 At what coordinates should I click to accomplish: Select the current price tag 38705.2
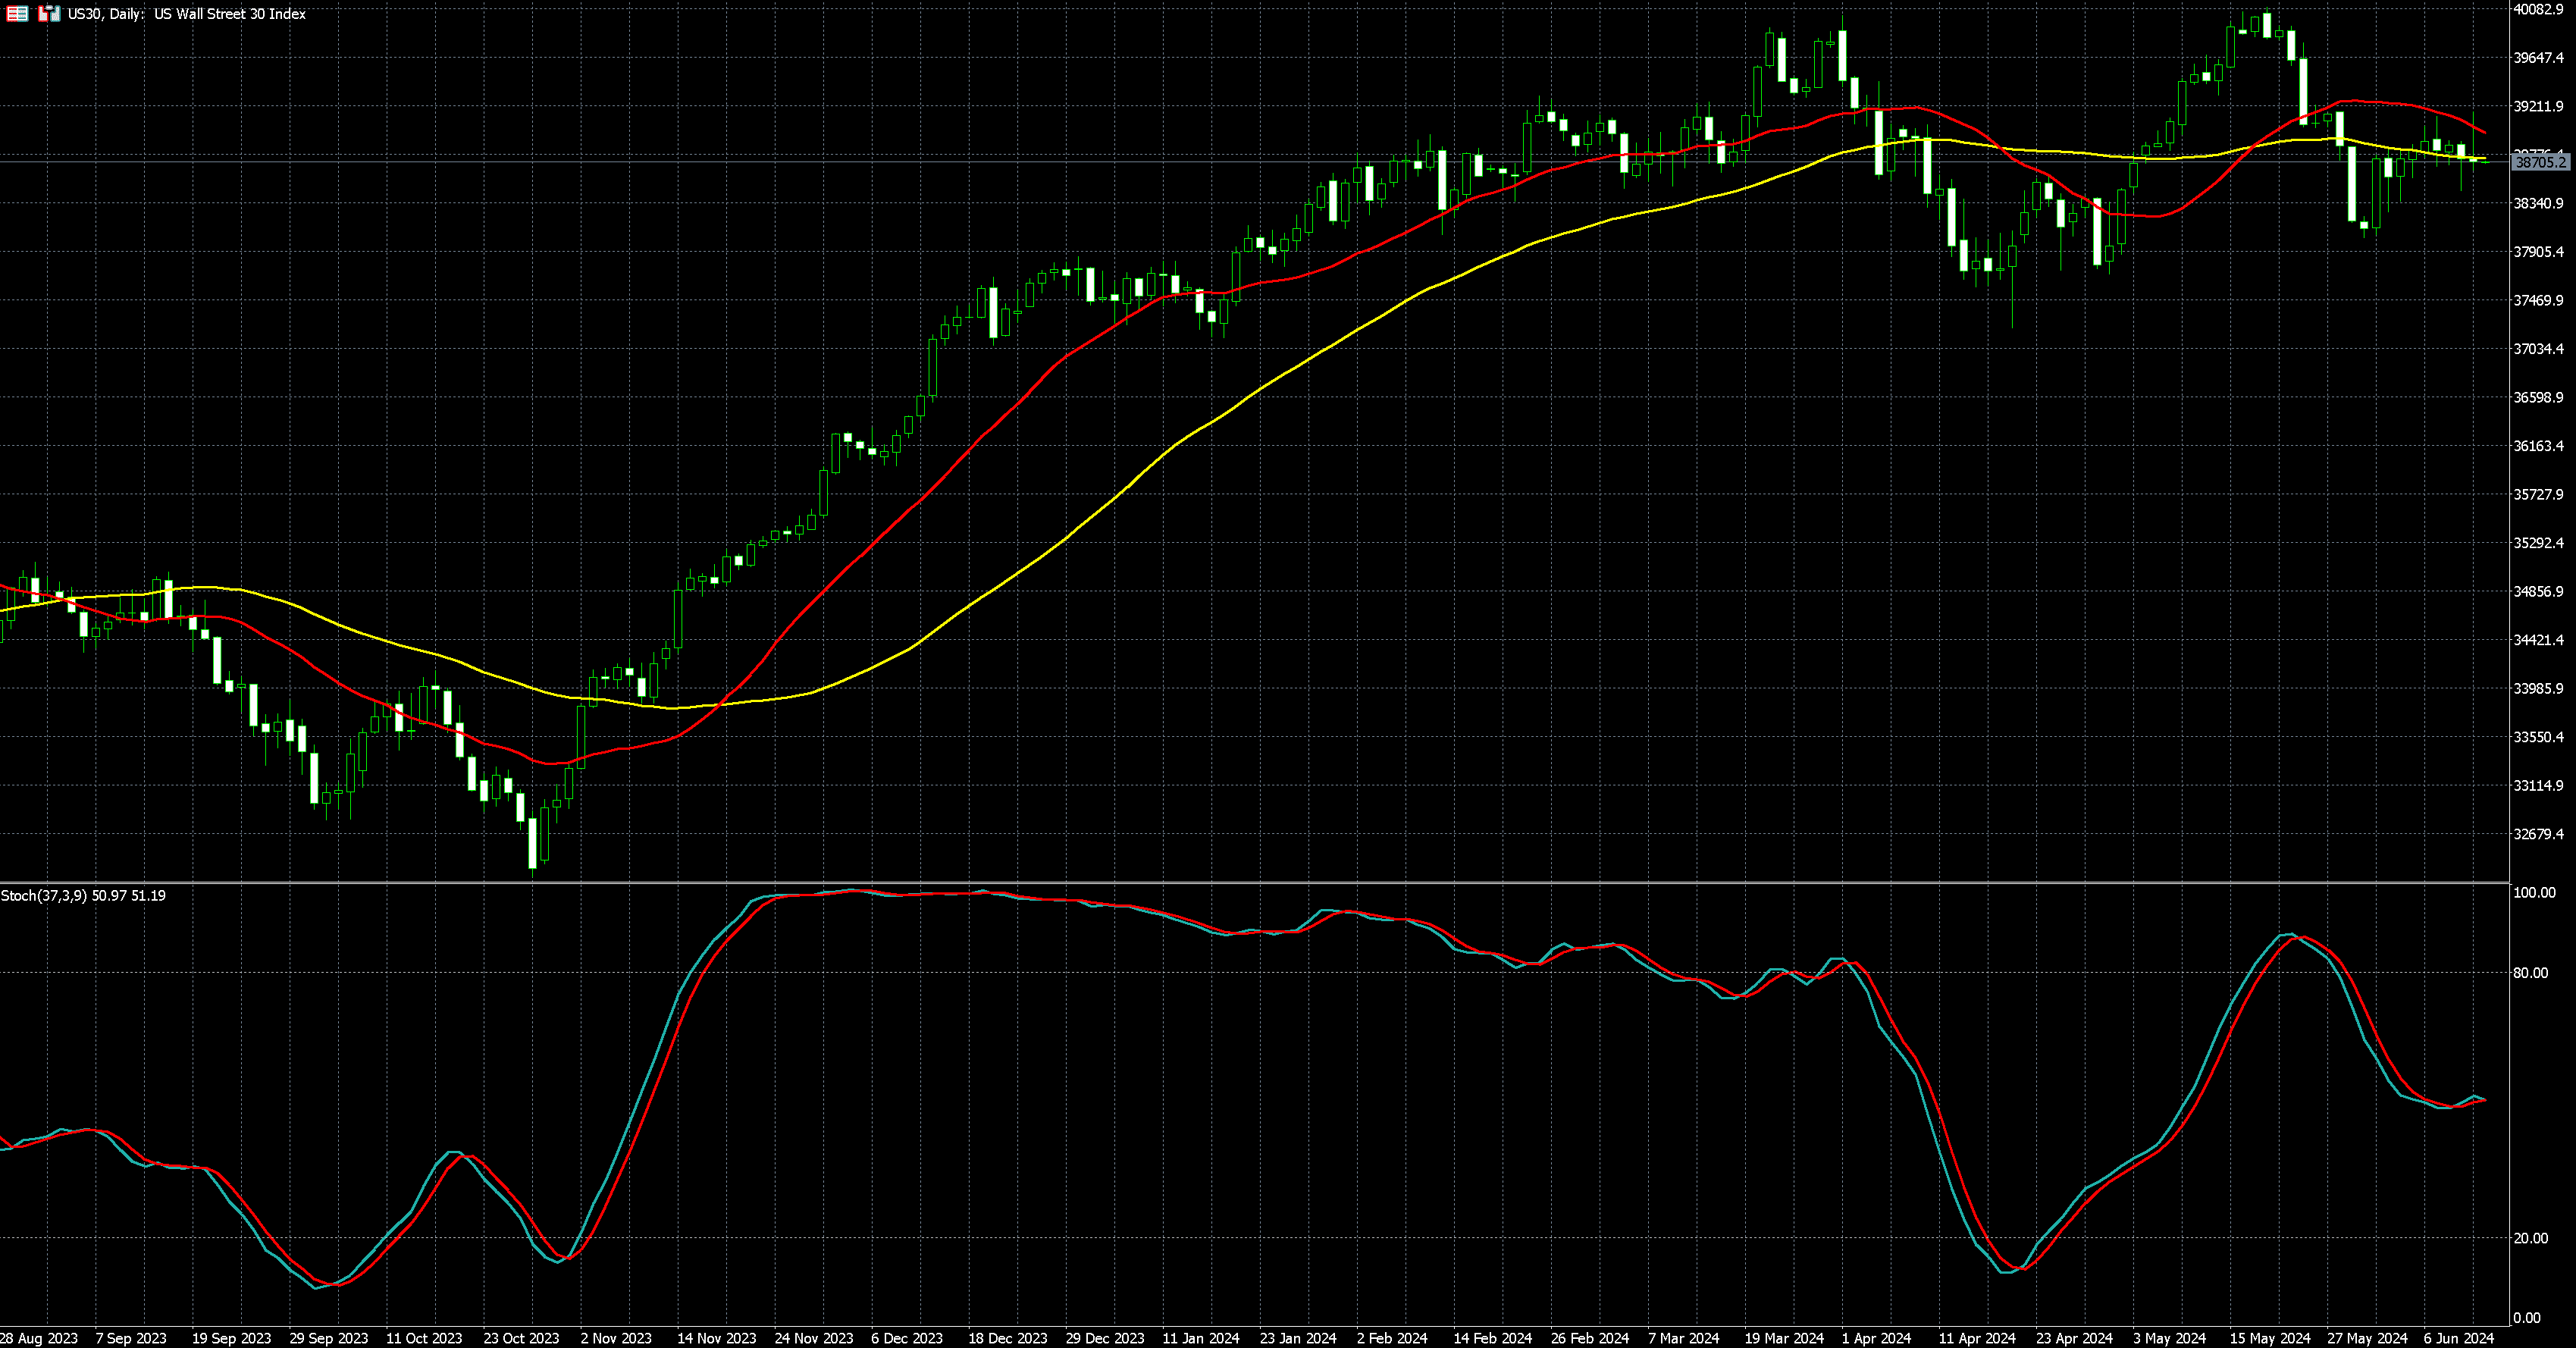[2541, 162]
